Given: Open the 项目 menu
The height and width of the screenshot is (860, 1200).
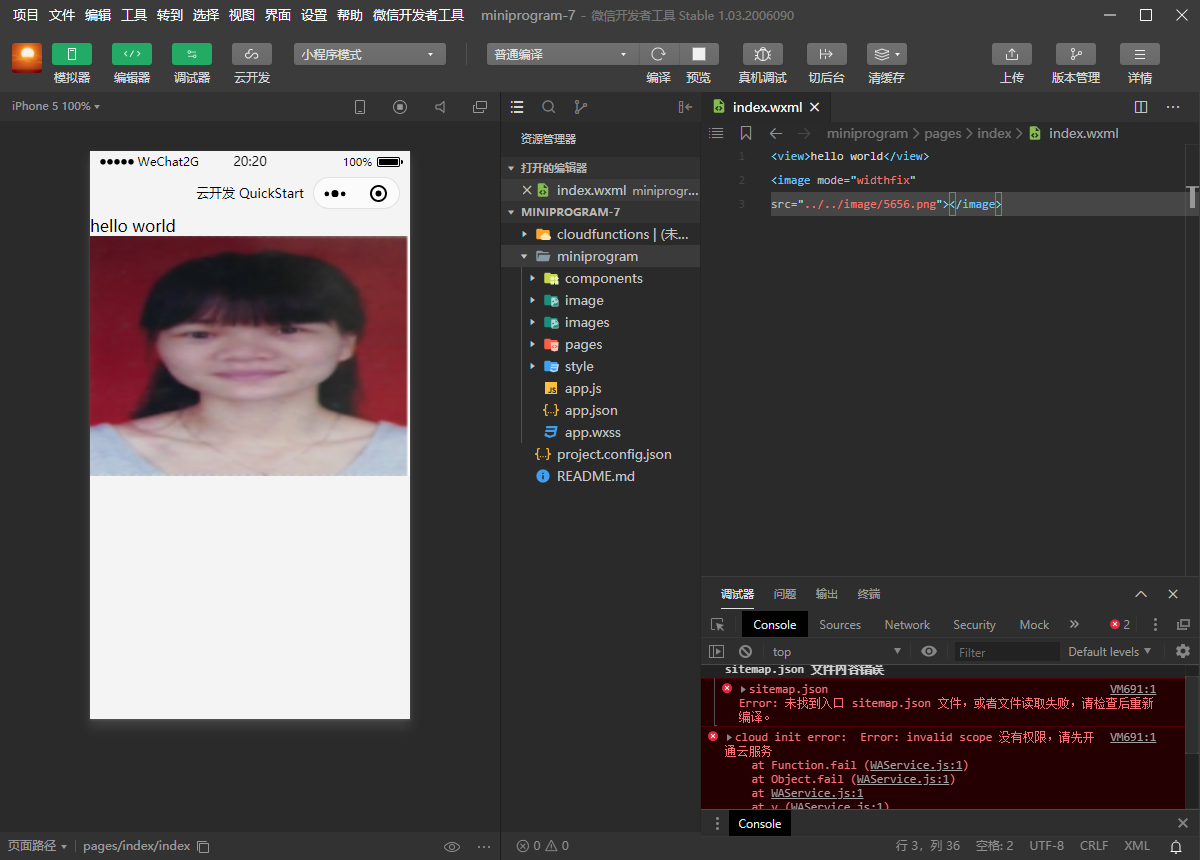Looking at the screenshot, I should coord(26,15).
